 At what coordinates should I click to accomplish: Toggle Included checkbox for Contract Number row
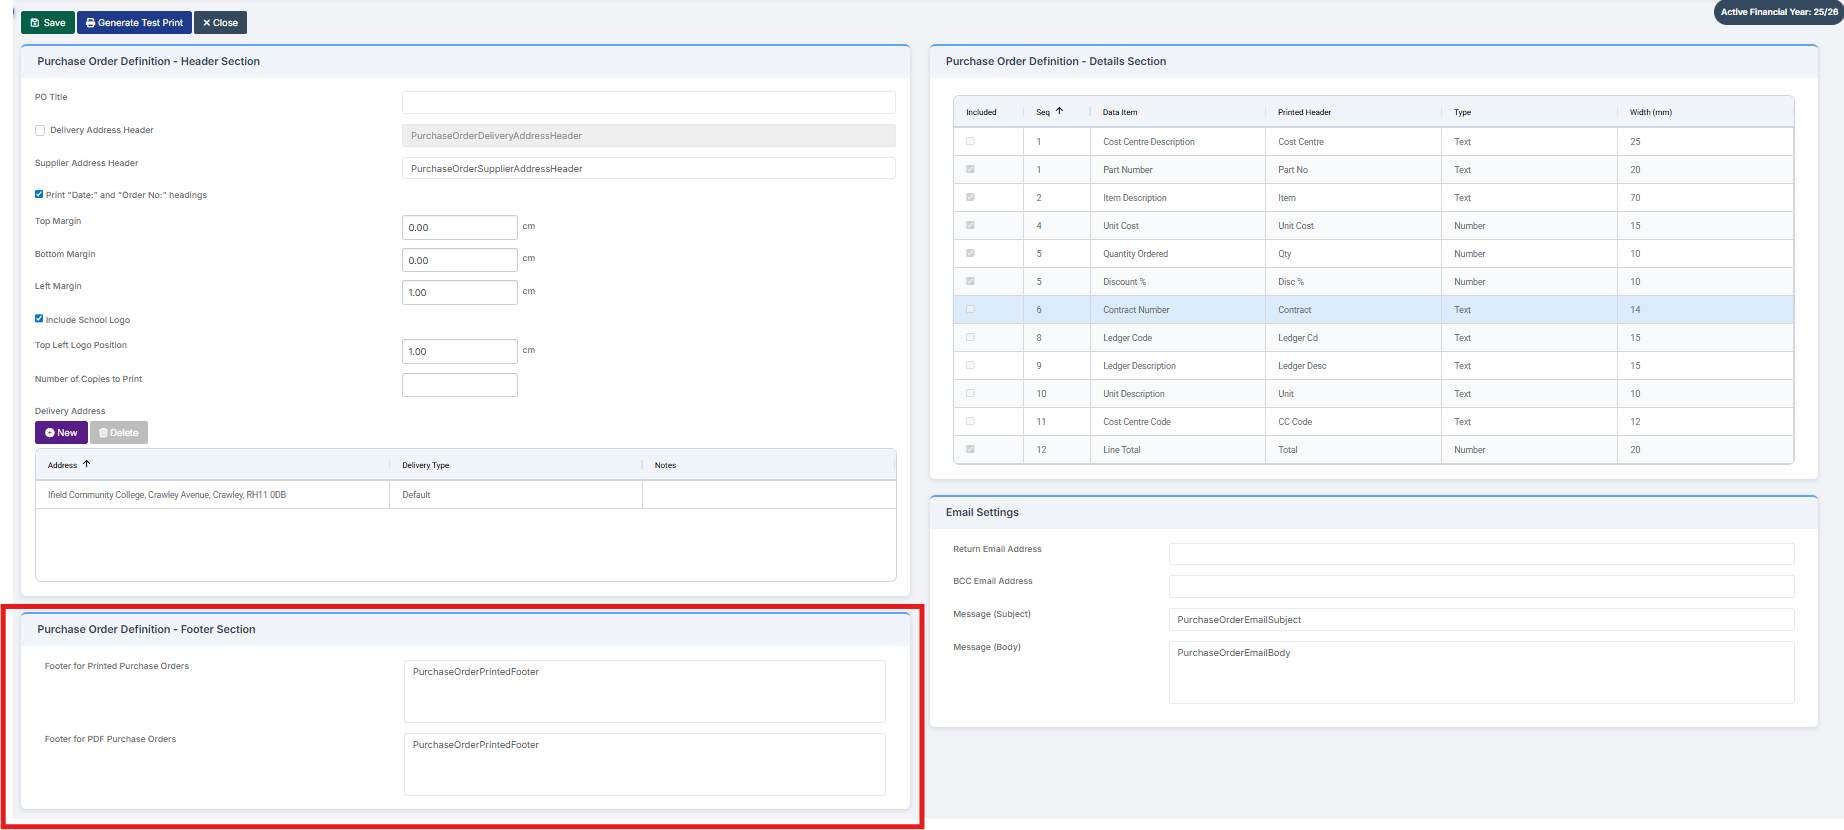click(970, 310)
